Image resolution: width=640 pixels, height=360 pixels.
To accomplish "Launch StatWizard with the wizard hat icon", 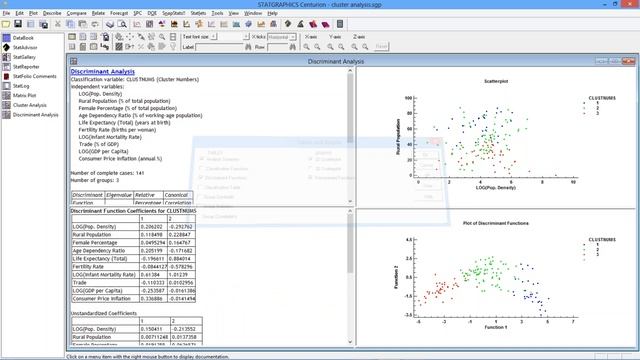I will coord(300,24).
